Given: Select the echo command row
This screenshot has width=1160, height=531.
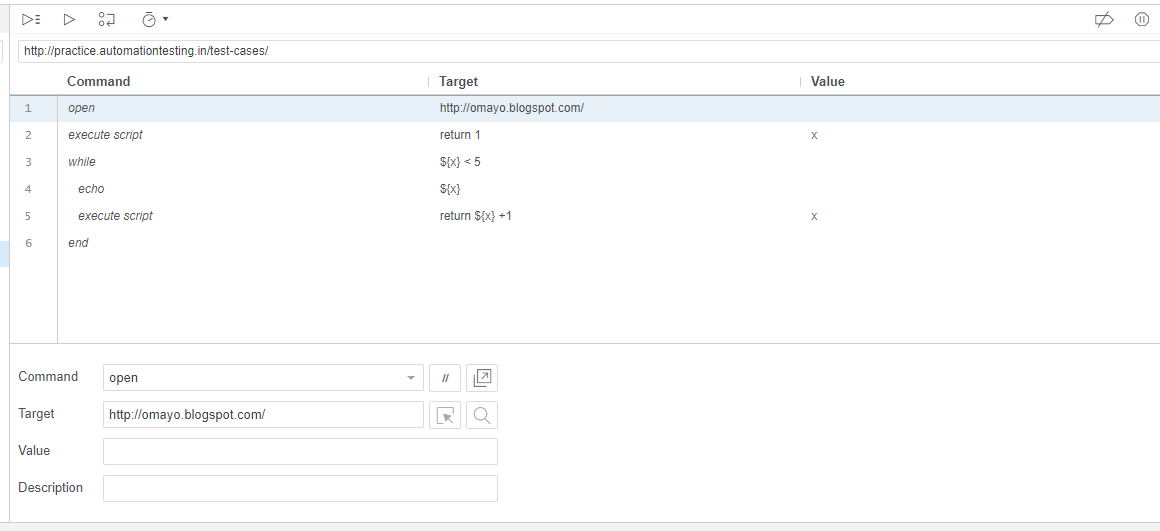Looking at the screenshot, I should [250, 189].
